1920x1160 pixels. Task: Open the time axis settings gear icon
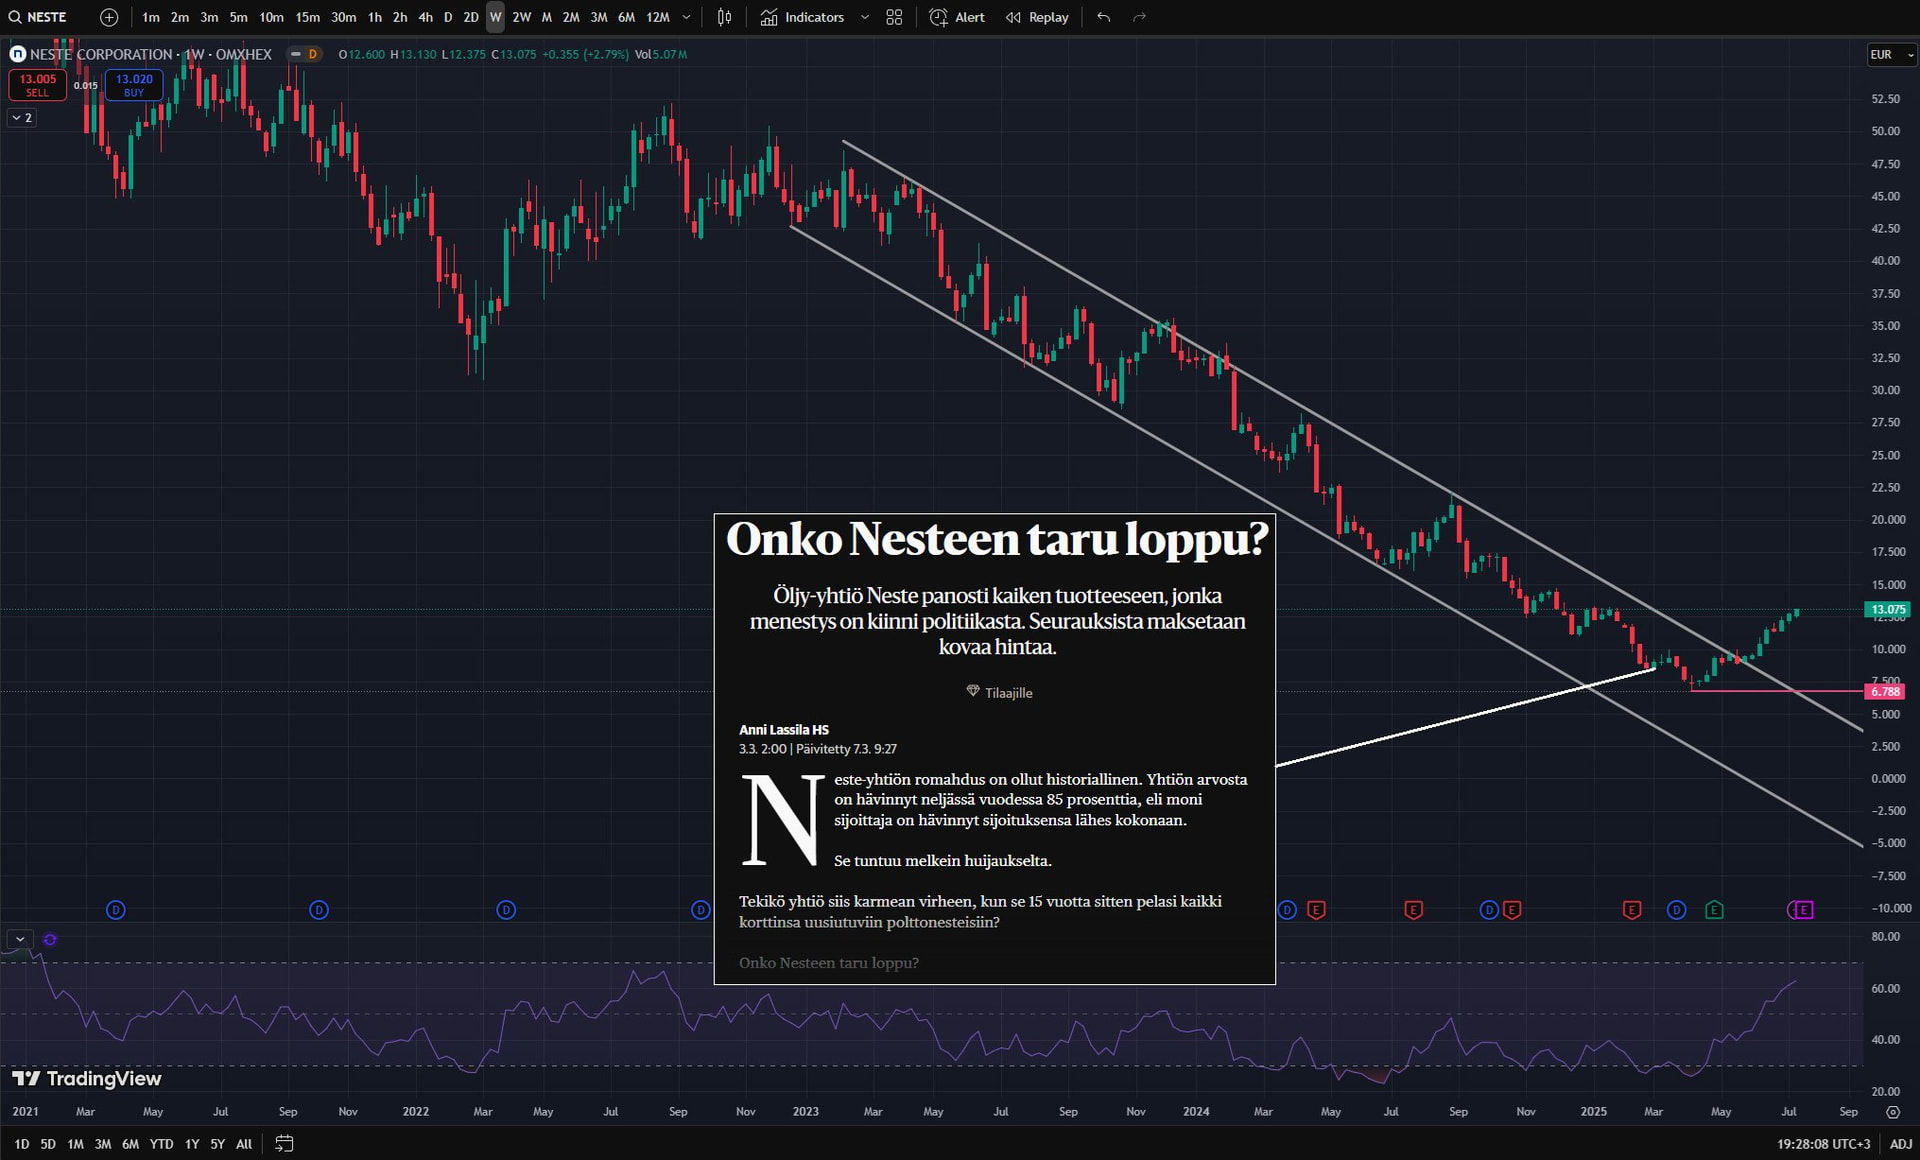[1892, 1112]
